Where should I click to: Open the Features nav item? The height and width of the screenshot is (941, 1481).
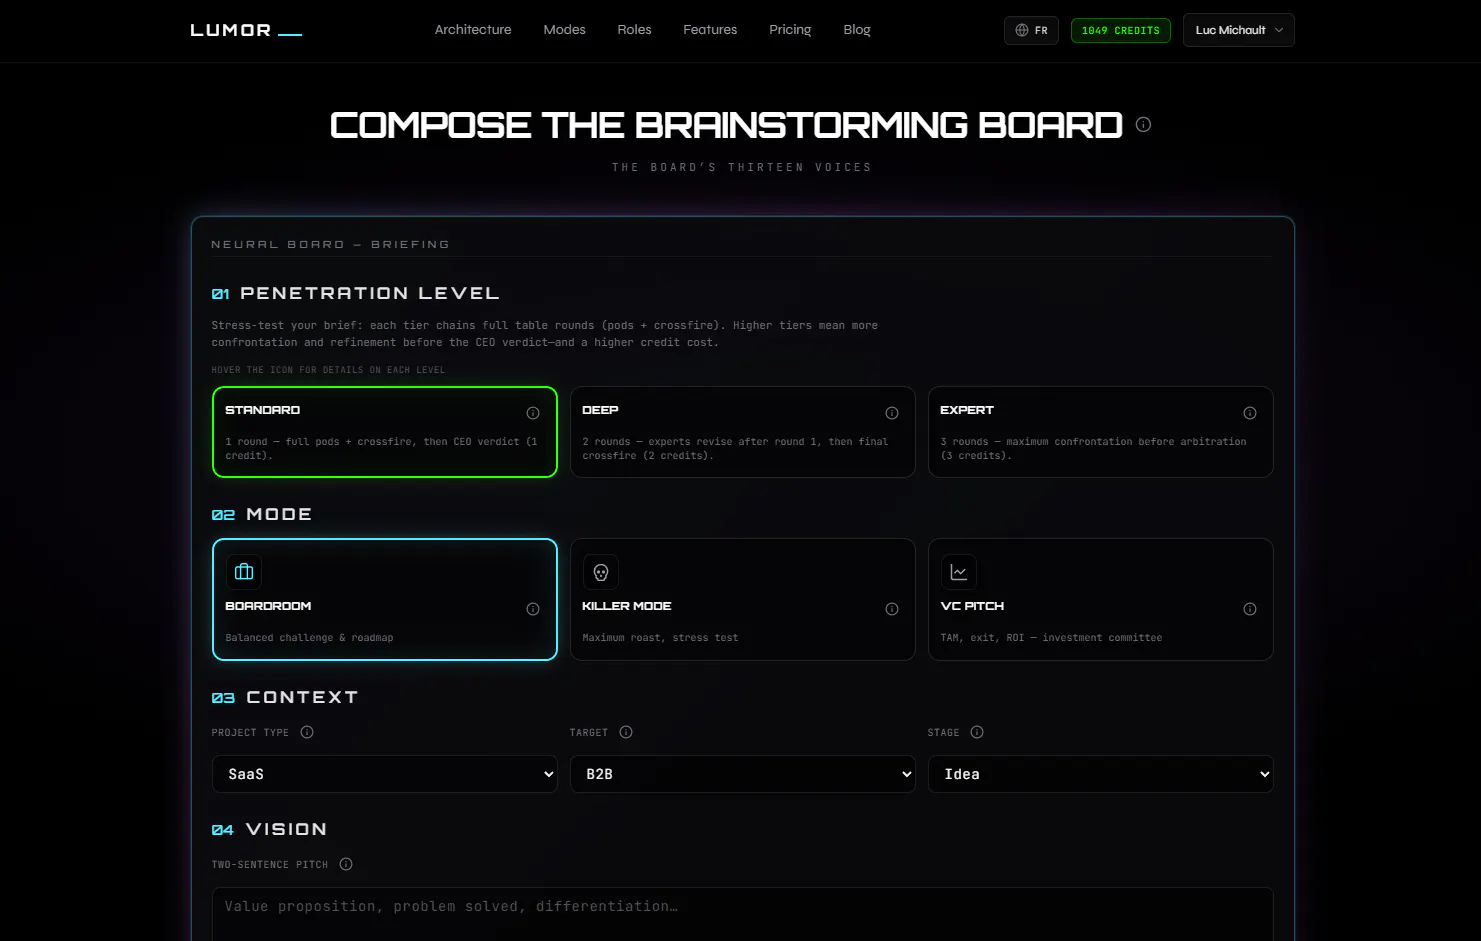pyautogui.click(x=710, y=30)
